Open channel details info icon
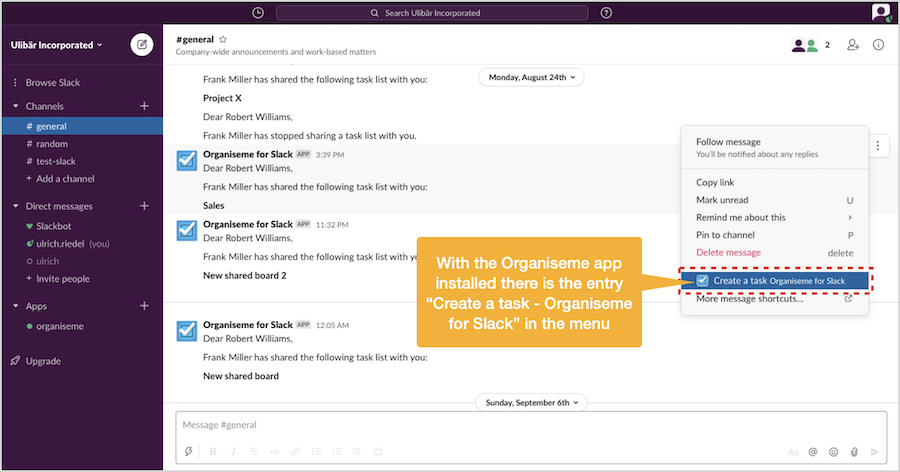The image size is (900, 472). 878,45
